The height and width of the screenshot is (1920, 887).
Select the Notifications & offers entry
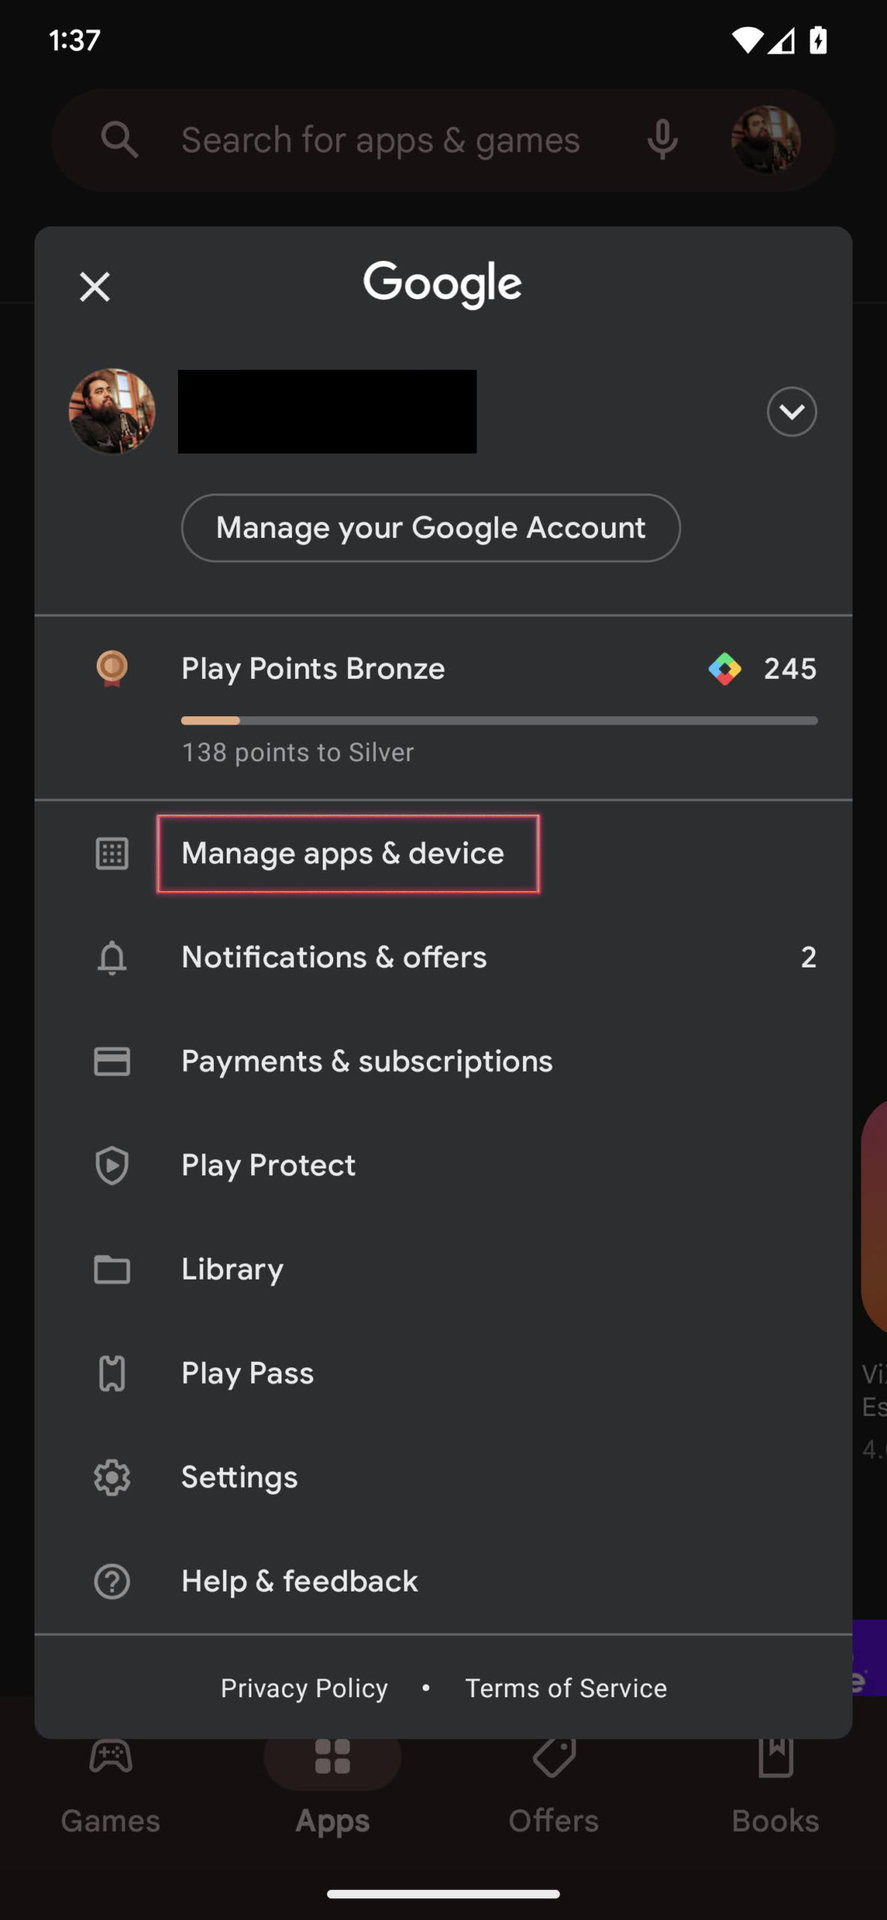click(334, 958)
